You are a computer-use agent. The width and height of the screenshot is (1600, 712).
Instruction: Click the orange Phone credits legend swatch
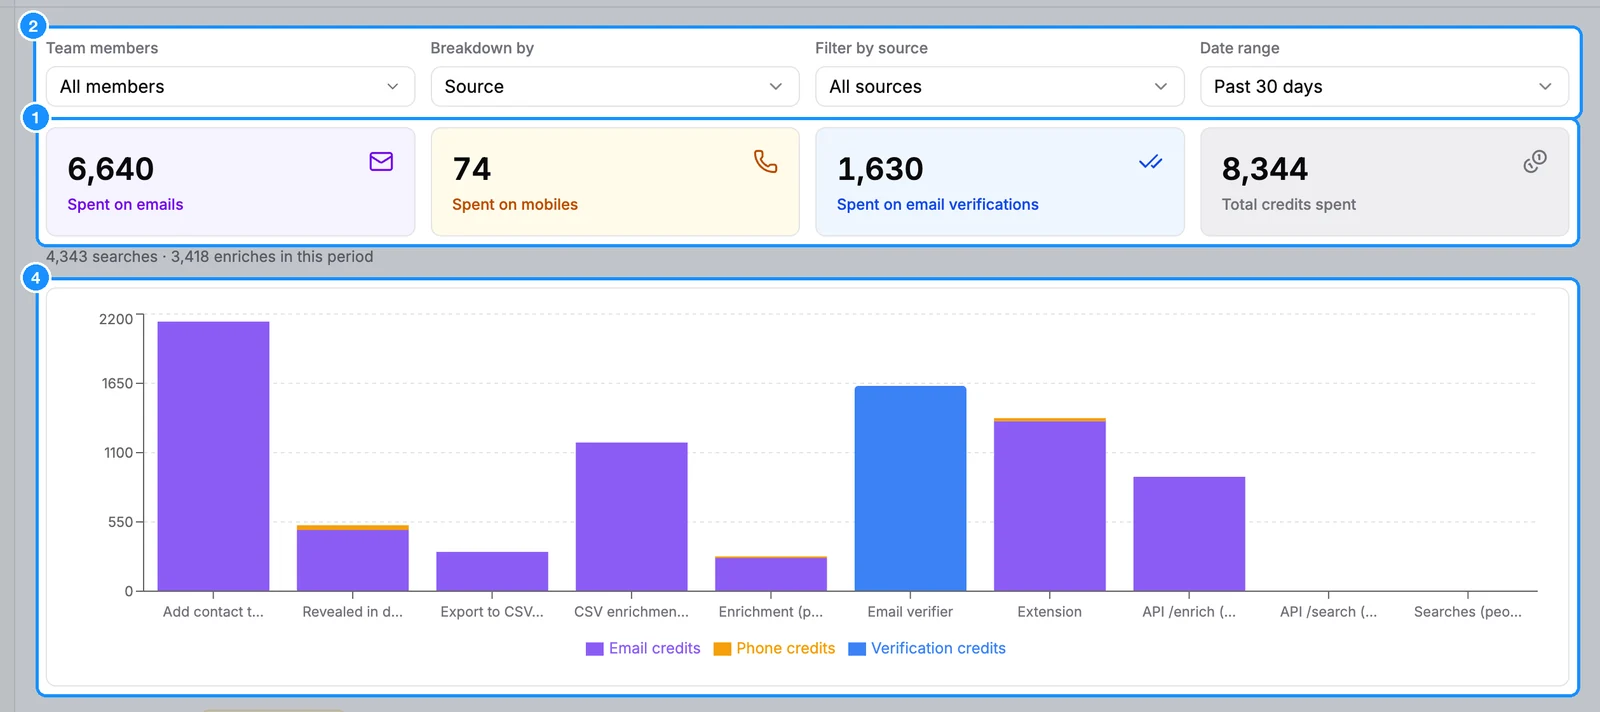pos(722,649)
